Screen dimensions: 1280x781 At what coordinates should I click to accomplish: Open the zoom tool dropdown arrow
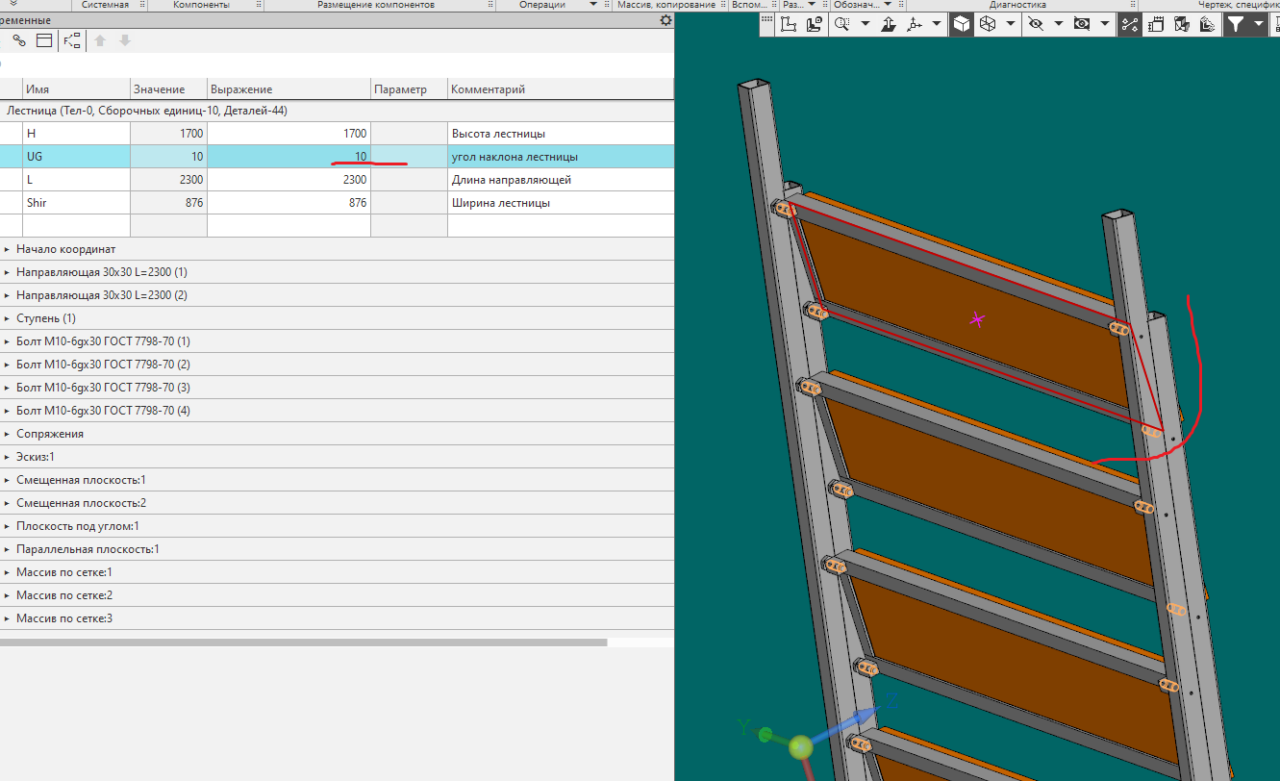pyautogui.click(x=865, y=24)
